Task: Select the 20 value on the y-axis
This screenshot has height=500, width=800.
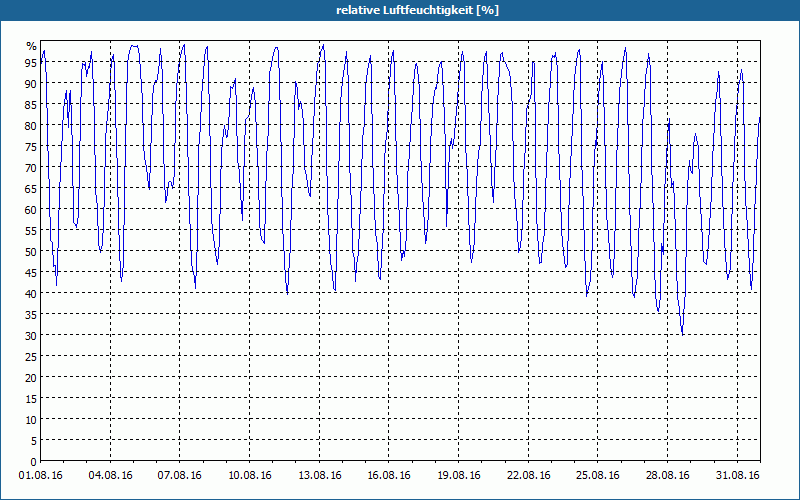Action: [32, 378]
